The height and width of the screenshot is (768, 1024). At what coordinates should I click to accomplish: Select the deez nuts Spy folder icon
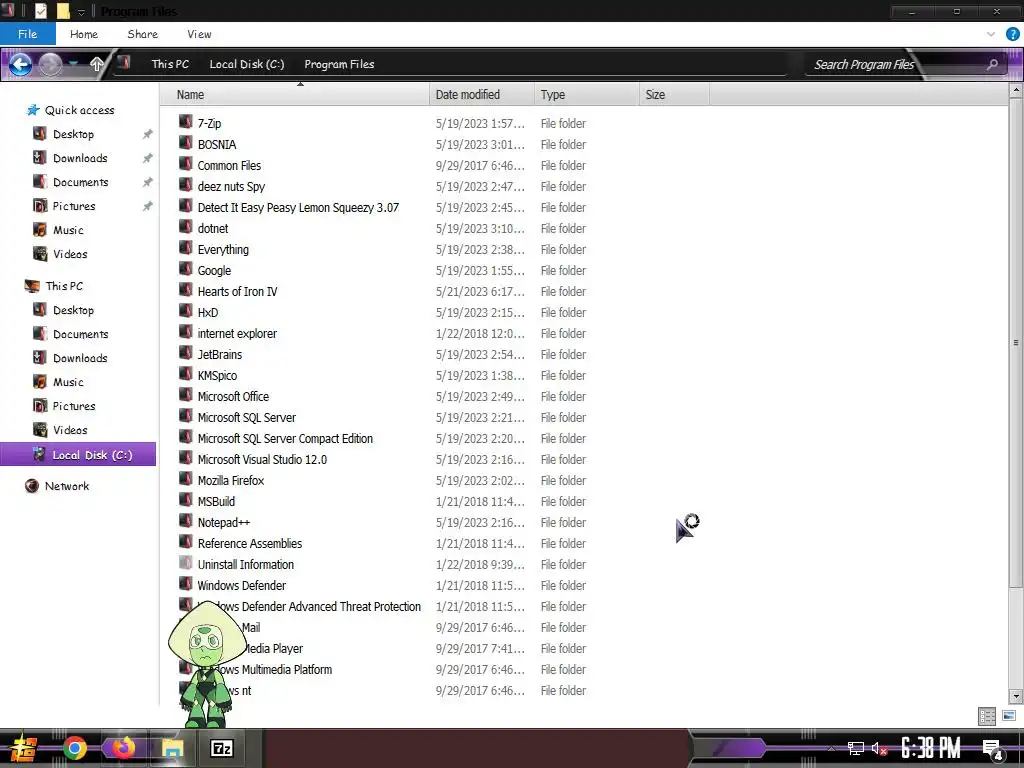tap(185, 185)
